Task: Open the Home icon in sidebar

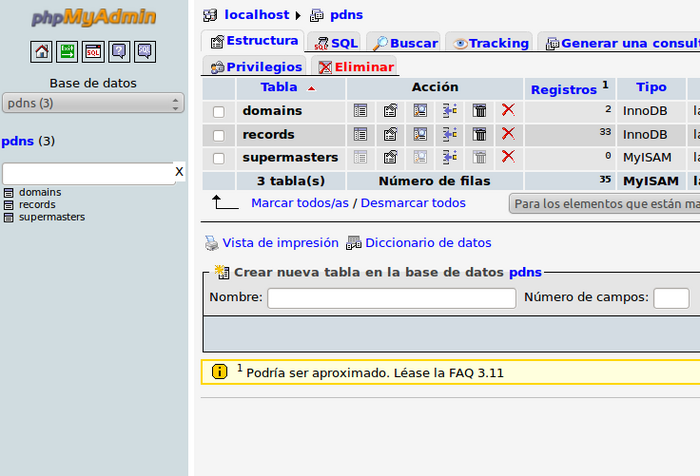Action: click(41, 52)
